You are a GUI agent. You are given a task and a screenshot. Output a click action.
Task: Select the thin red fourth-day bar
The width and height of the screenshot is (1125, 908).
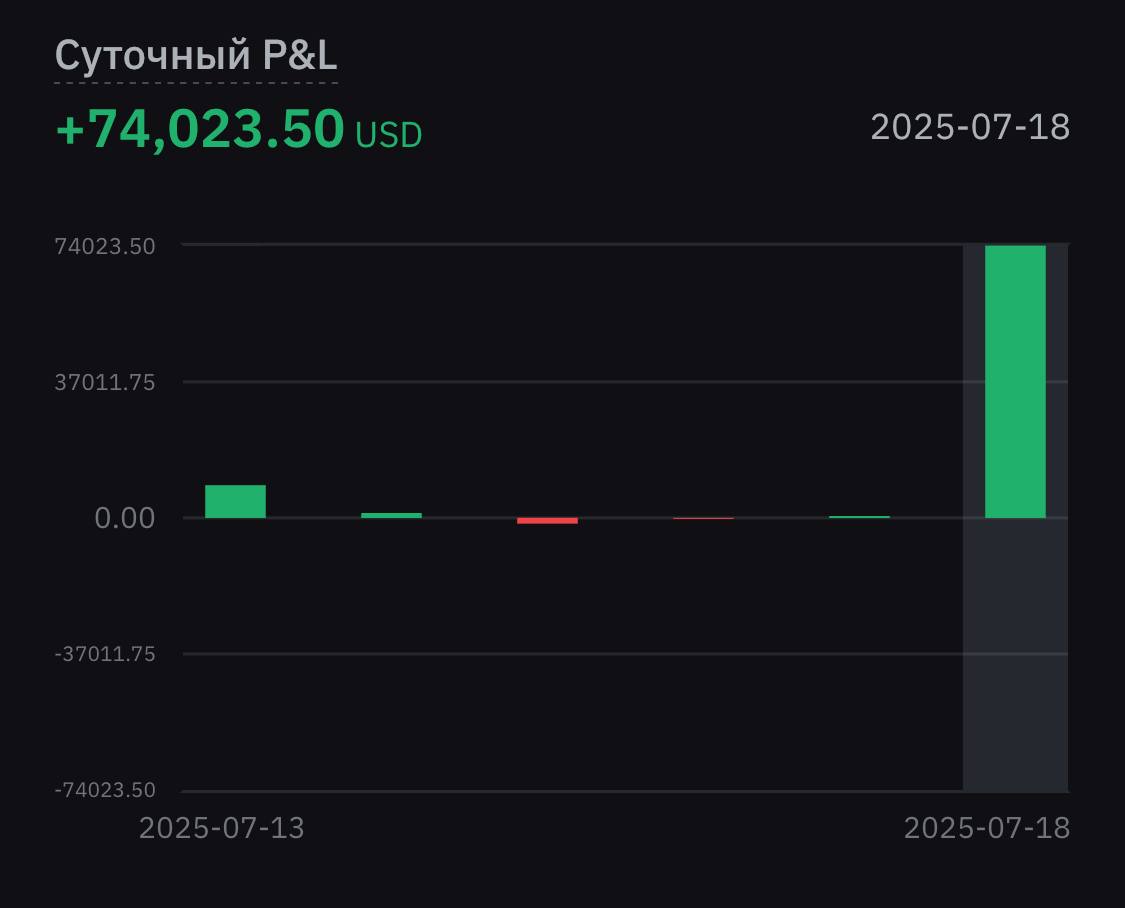click(x=703, y=518)
